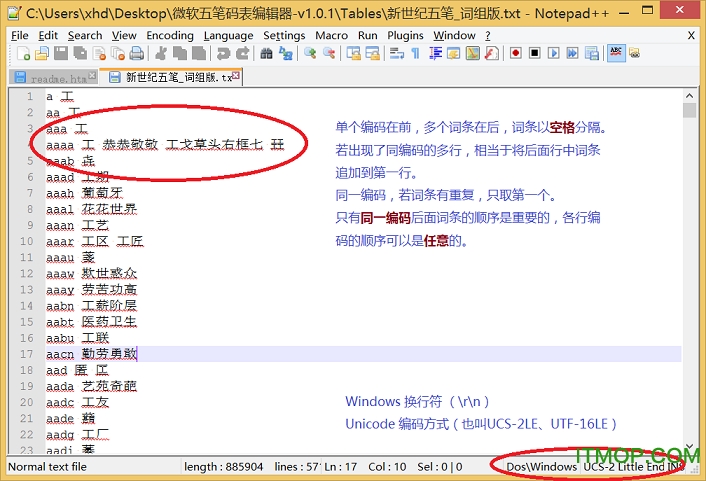The width and height of the screenshot is (706, 481).
Task: Toggle the function list panel icon
Action: coord(492,54)
